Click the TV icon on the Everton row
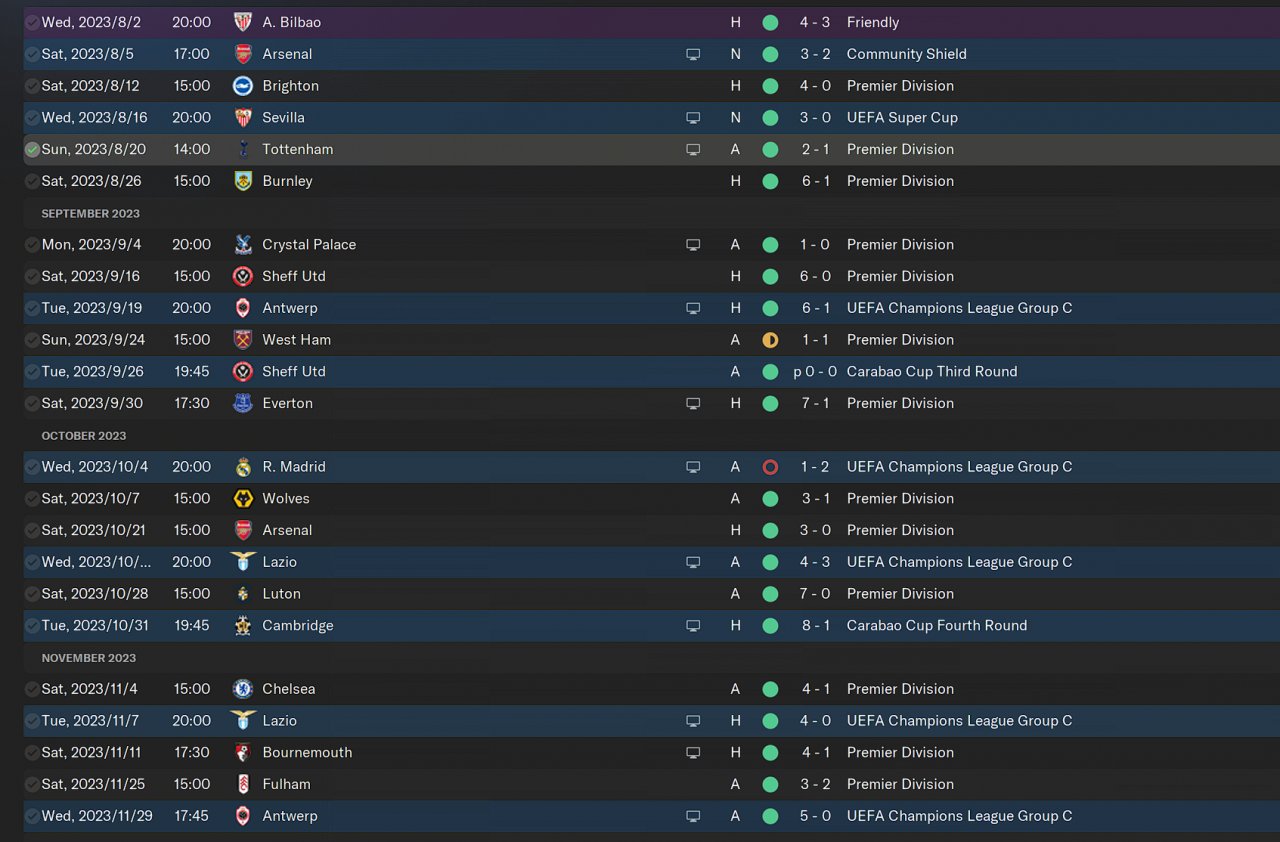 click(693, 404)
